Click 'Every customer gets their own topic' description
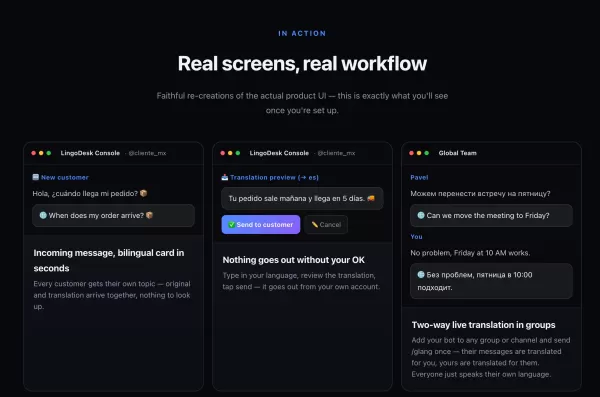The width and height of the screenshot is (600, 397). tap(112, 295)
